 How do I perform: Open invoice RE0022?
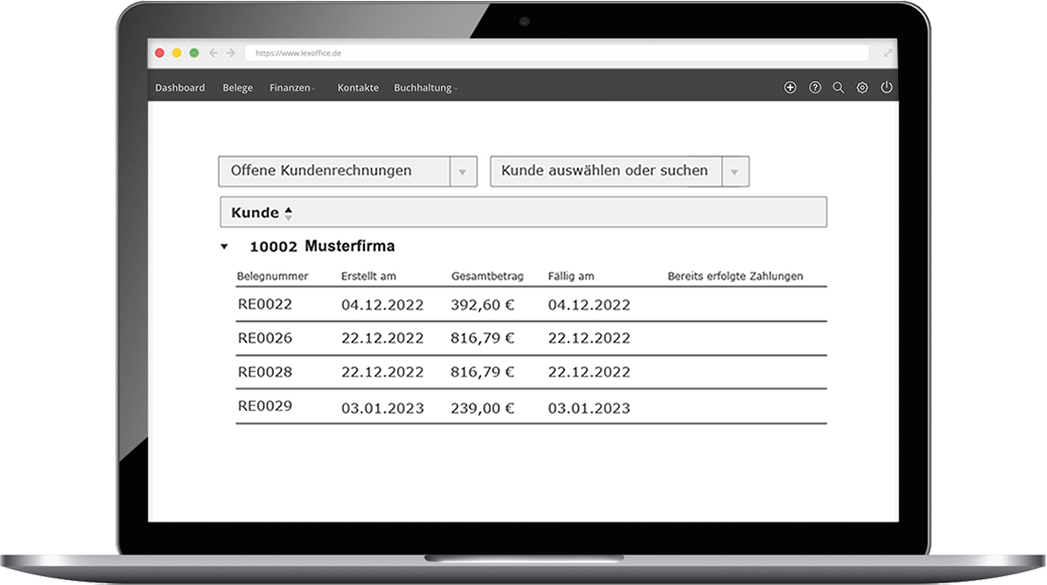265,305
